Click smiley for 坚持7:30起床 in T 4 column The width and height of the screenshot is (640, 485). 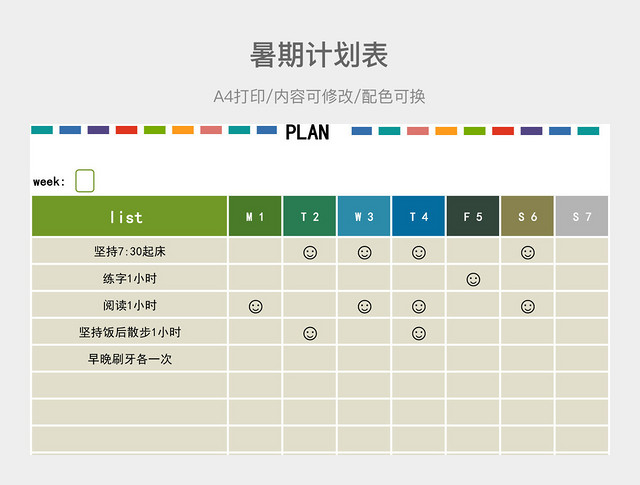[419, 252]
